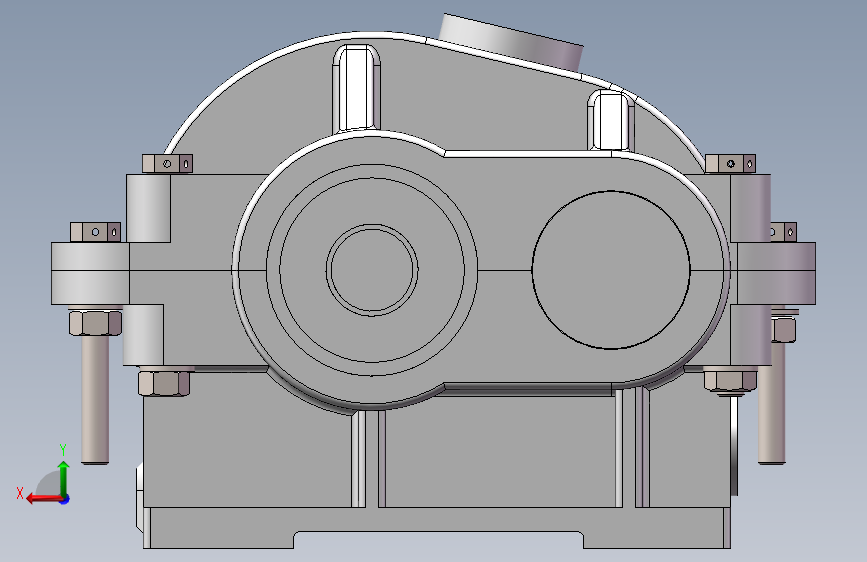Click the red X axis arrow of the triad
Viewport: 867px width, 562px height.
(44, 499)
